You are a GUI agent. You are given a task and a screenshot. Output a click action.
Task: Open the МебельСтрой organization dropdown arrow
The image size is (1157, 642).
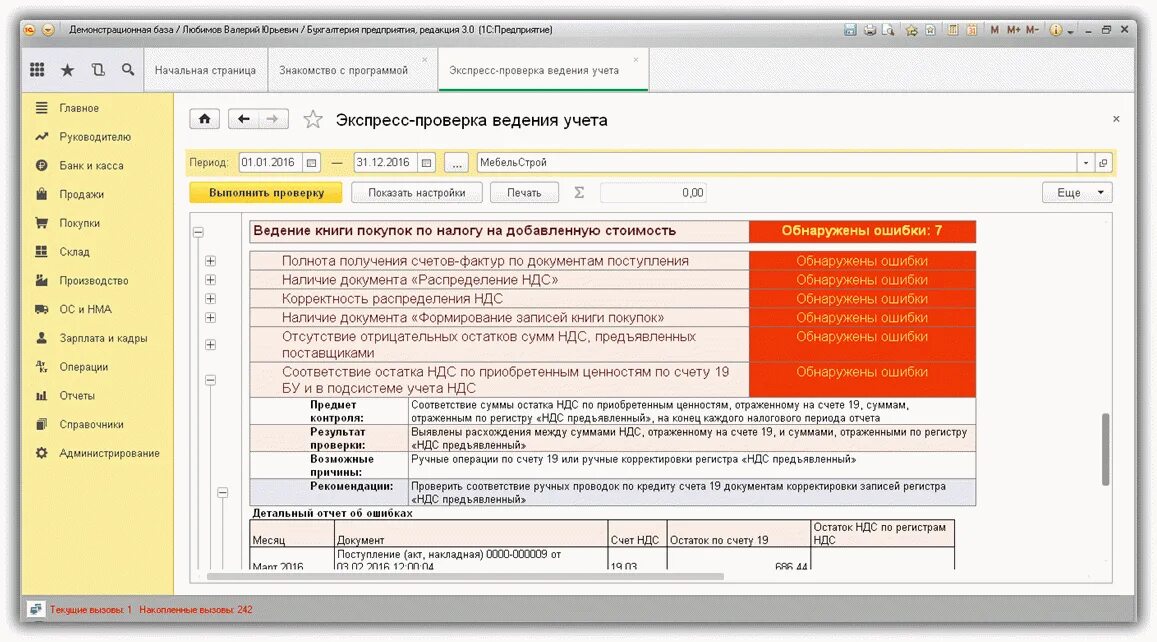tap(1085, 163)
